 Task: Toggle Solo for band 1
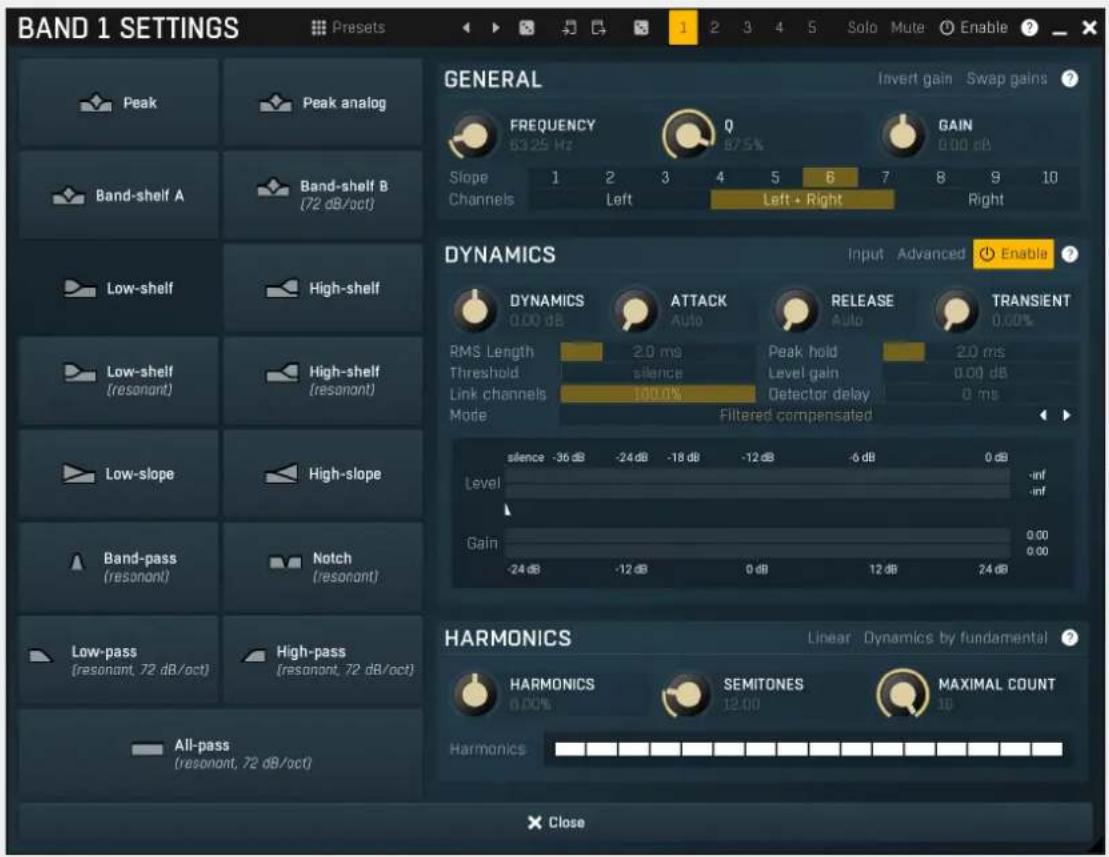tap(862, 28)
